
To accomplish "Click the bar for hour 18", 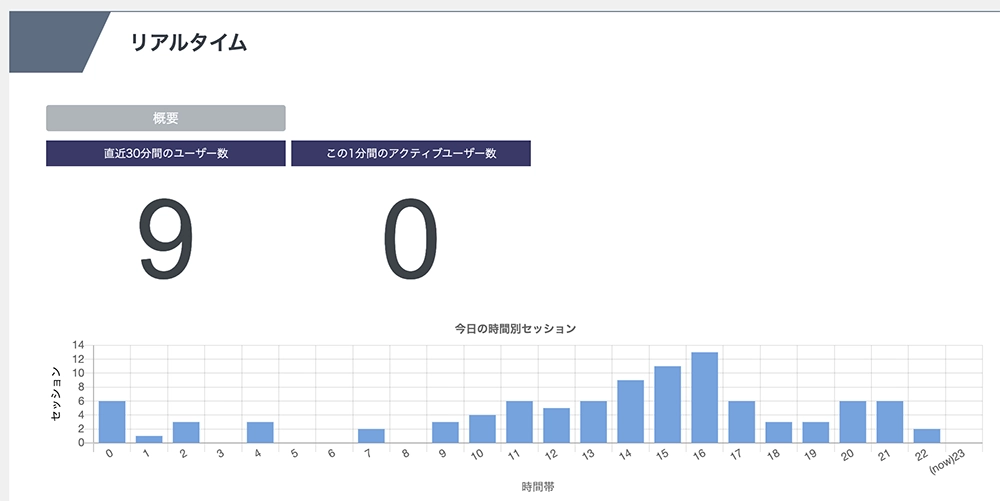I will tap(778, 432).
